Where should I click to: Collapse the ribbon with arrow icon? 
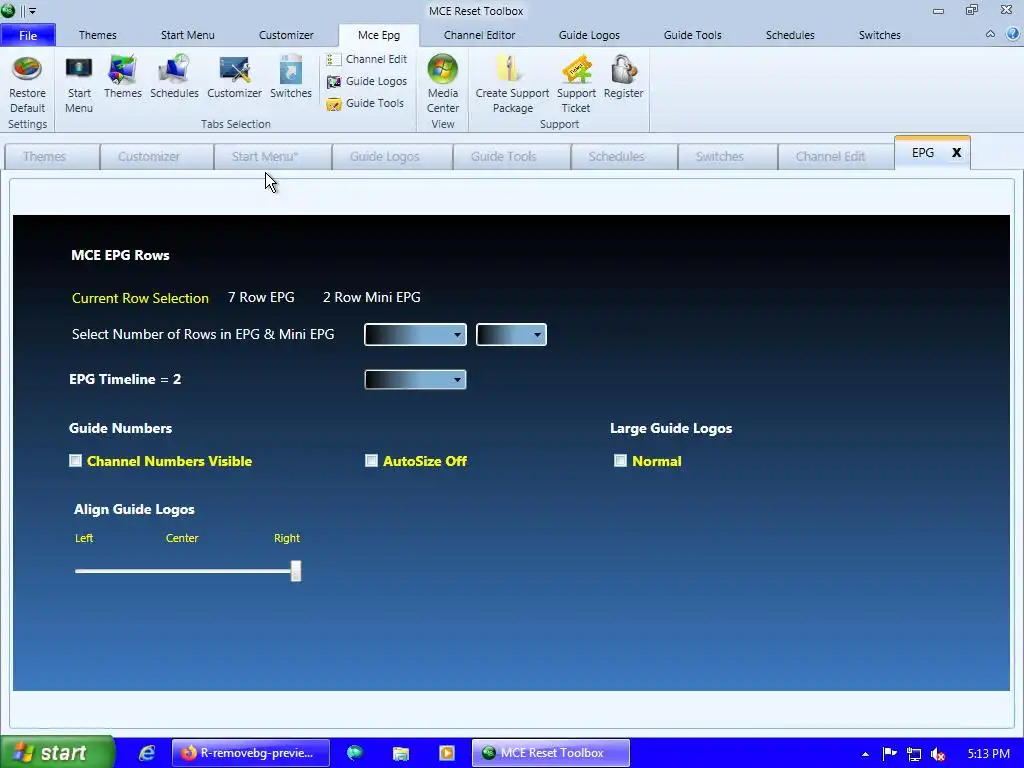tap(990, 35)
